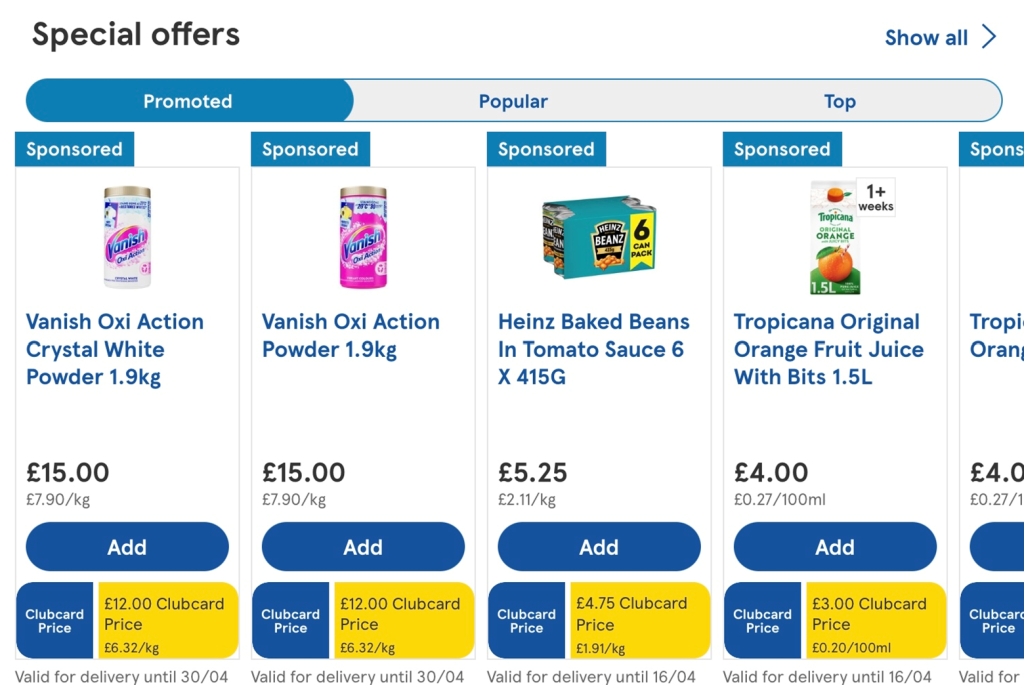
Task: Open the Show all chevron arrow
Action: pos(990,37)
